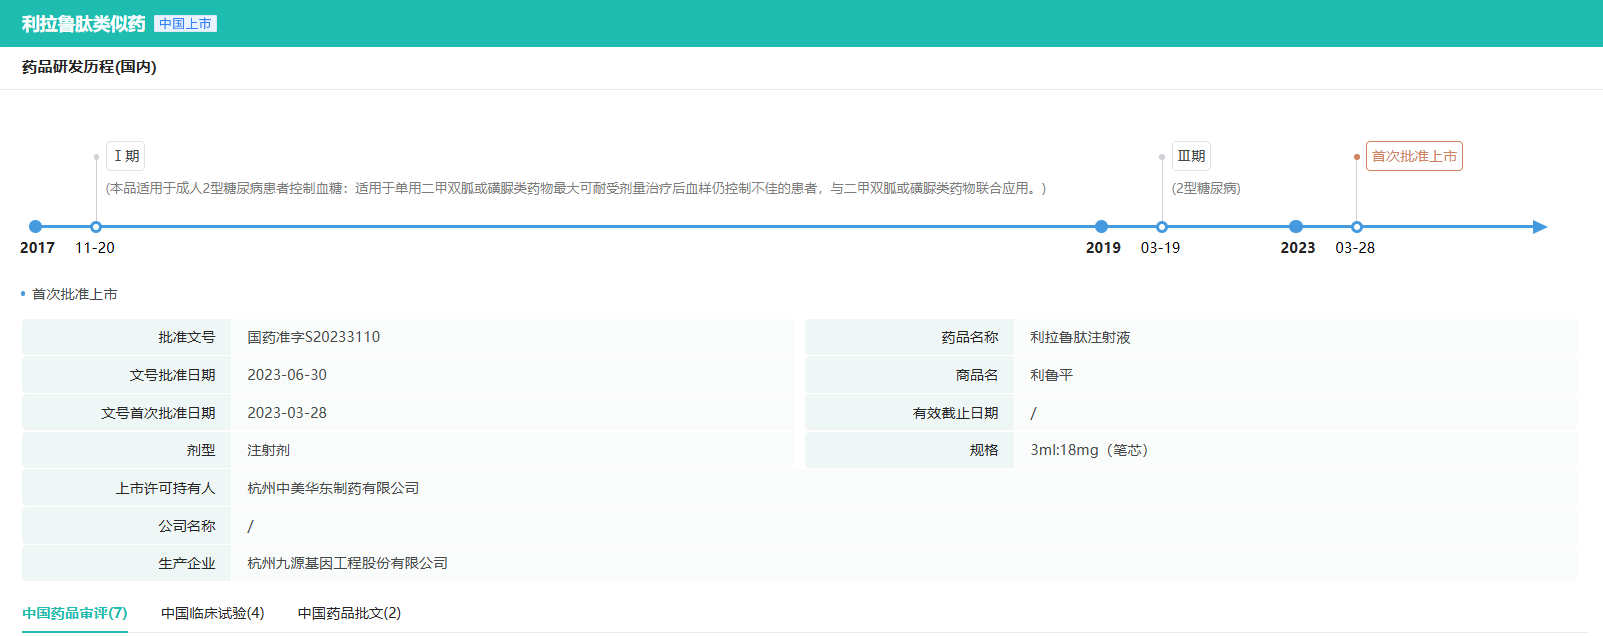Screen dimensions: 1603x636
Task: Click the 03-19 hollow timeline marker
Action: [1161, 227]
